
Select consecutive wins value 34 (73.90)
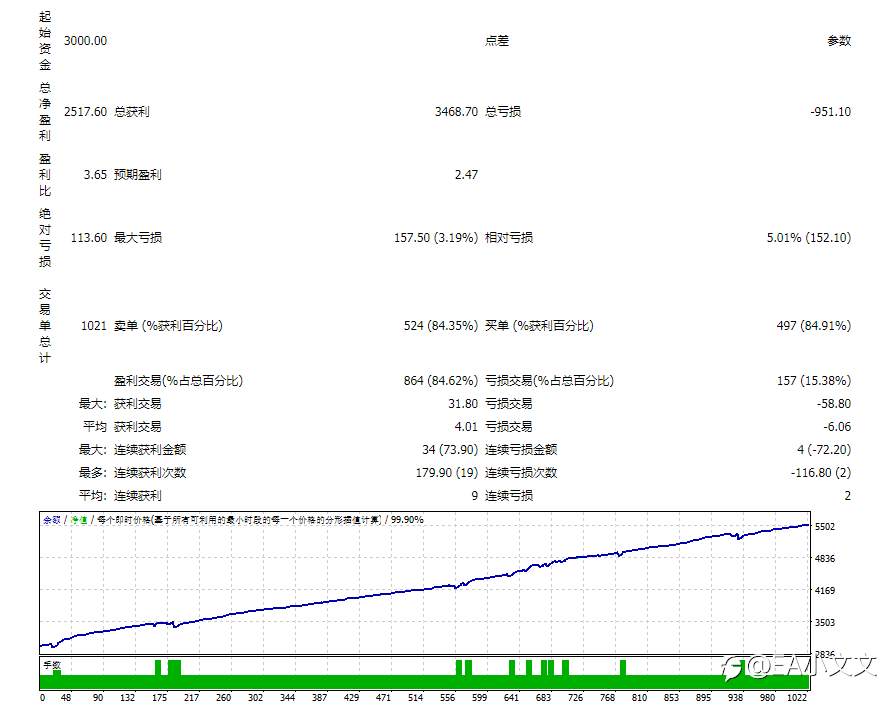(450, 450)
